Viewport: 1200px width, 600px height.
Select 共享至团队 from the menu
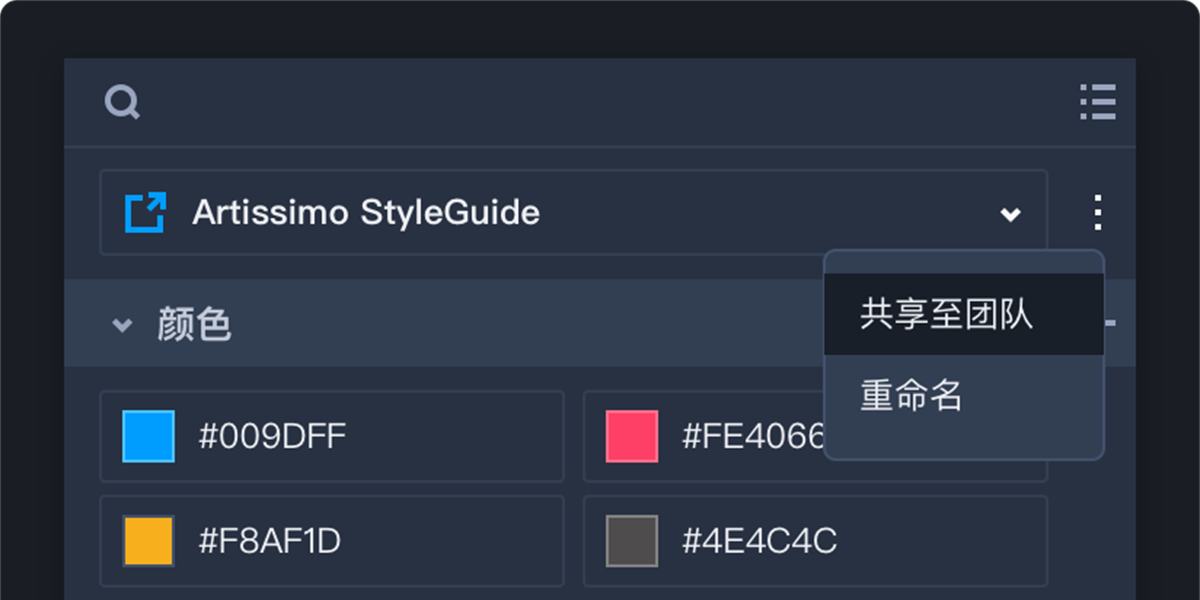945,315
